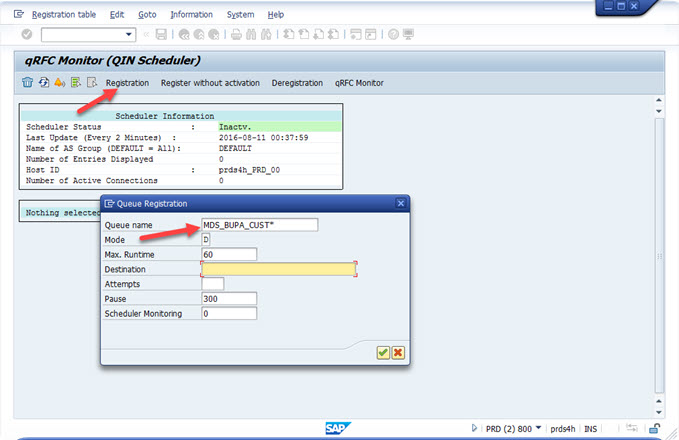Click the vertical scrollbar track
The width and height of the screenshot is (679, 440).
pos(659,256)
